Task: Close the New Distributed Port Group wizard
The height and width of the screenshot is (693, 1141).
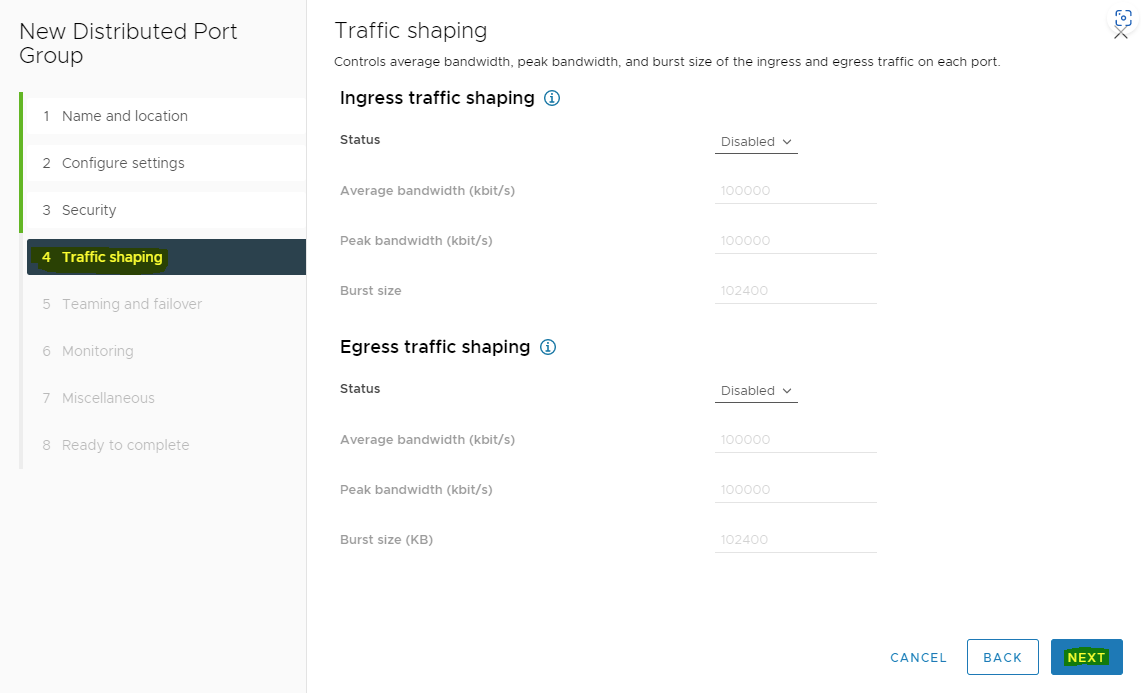Action: click(1121, 33)
